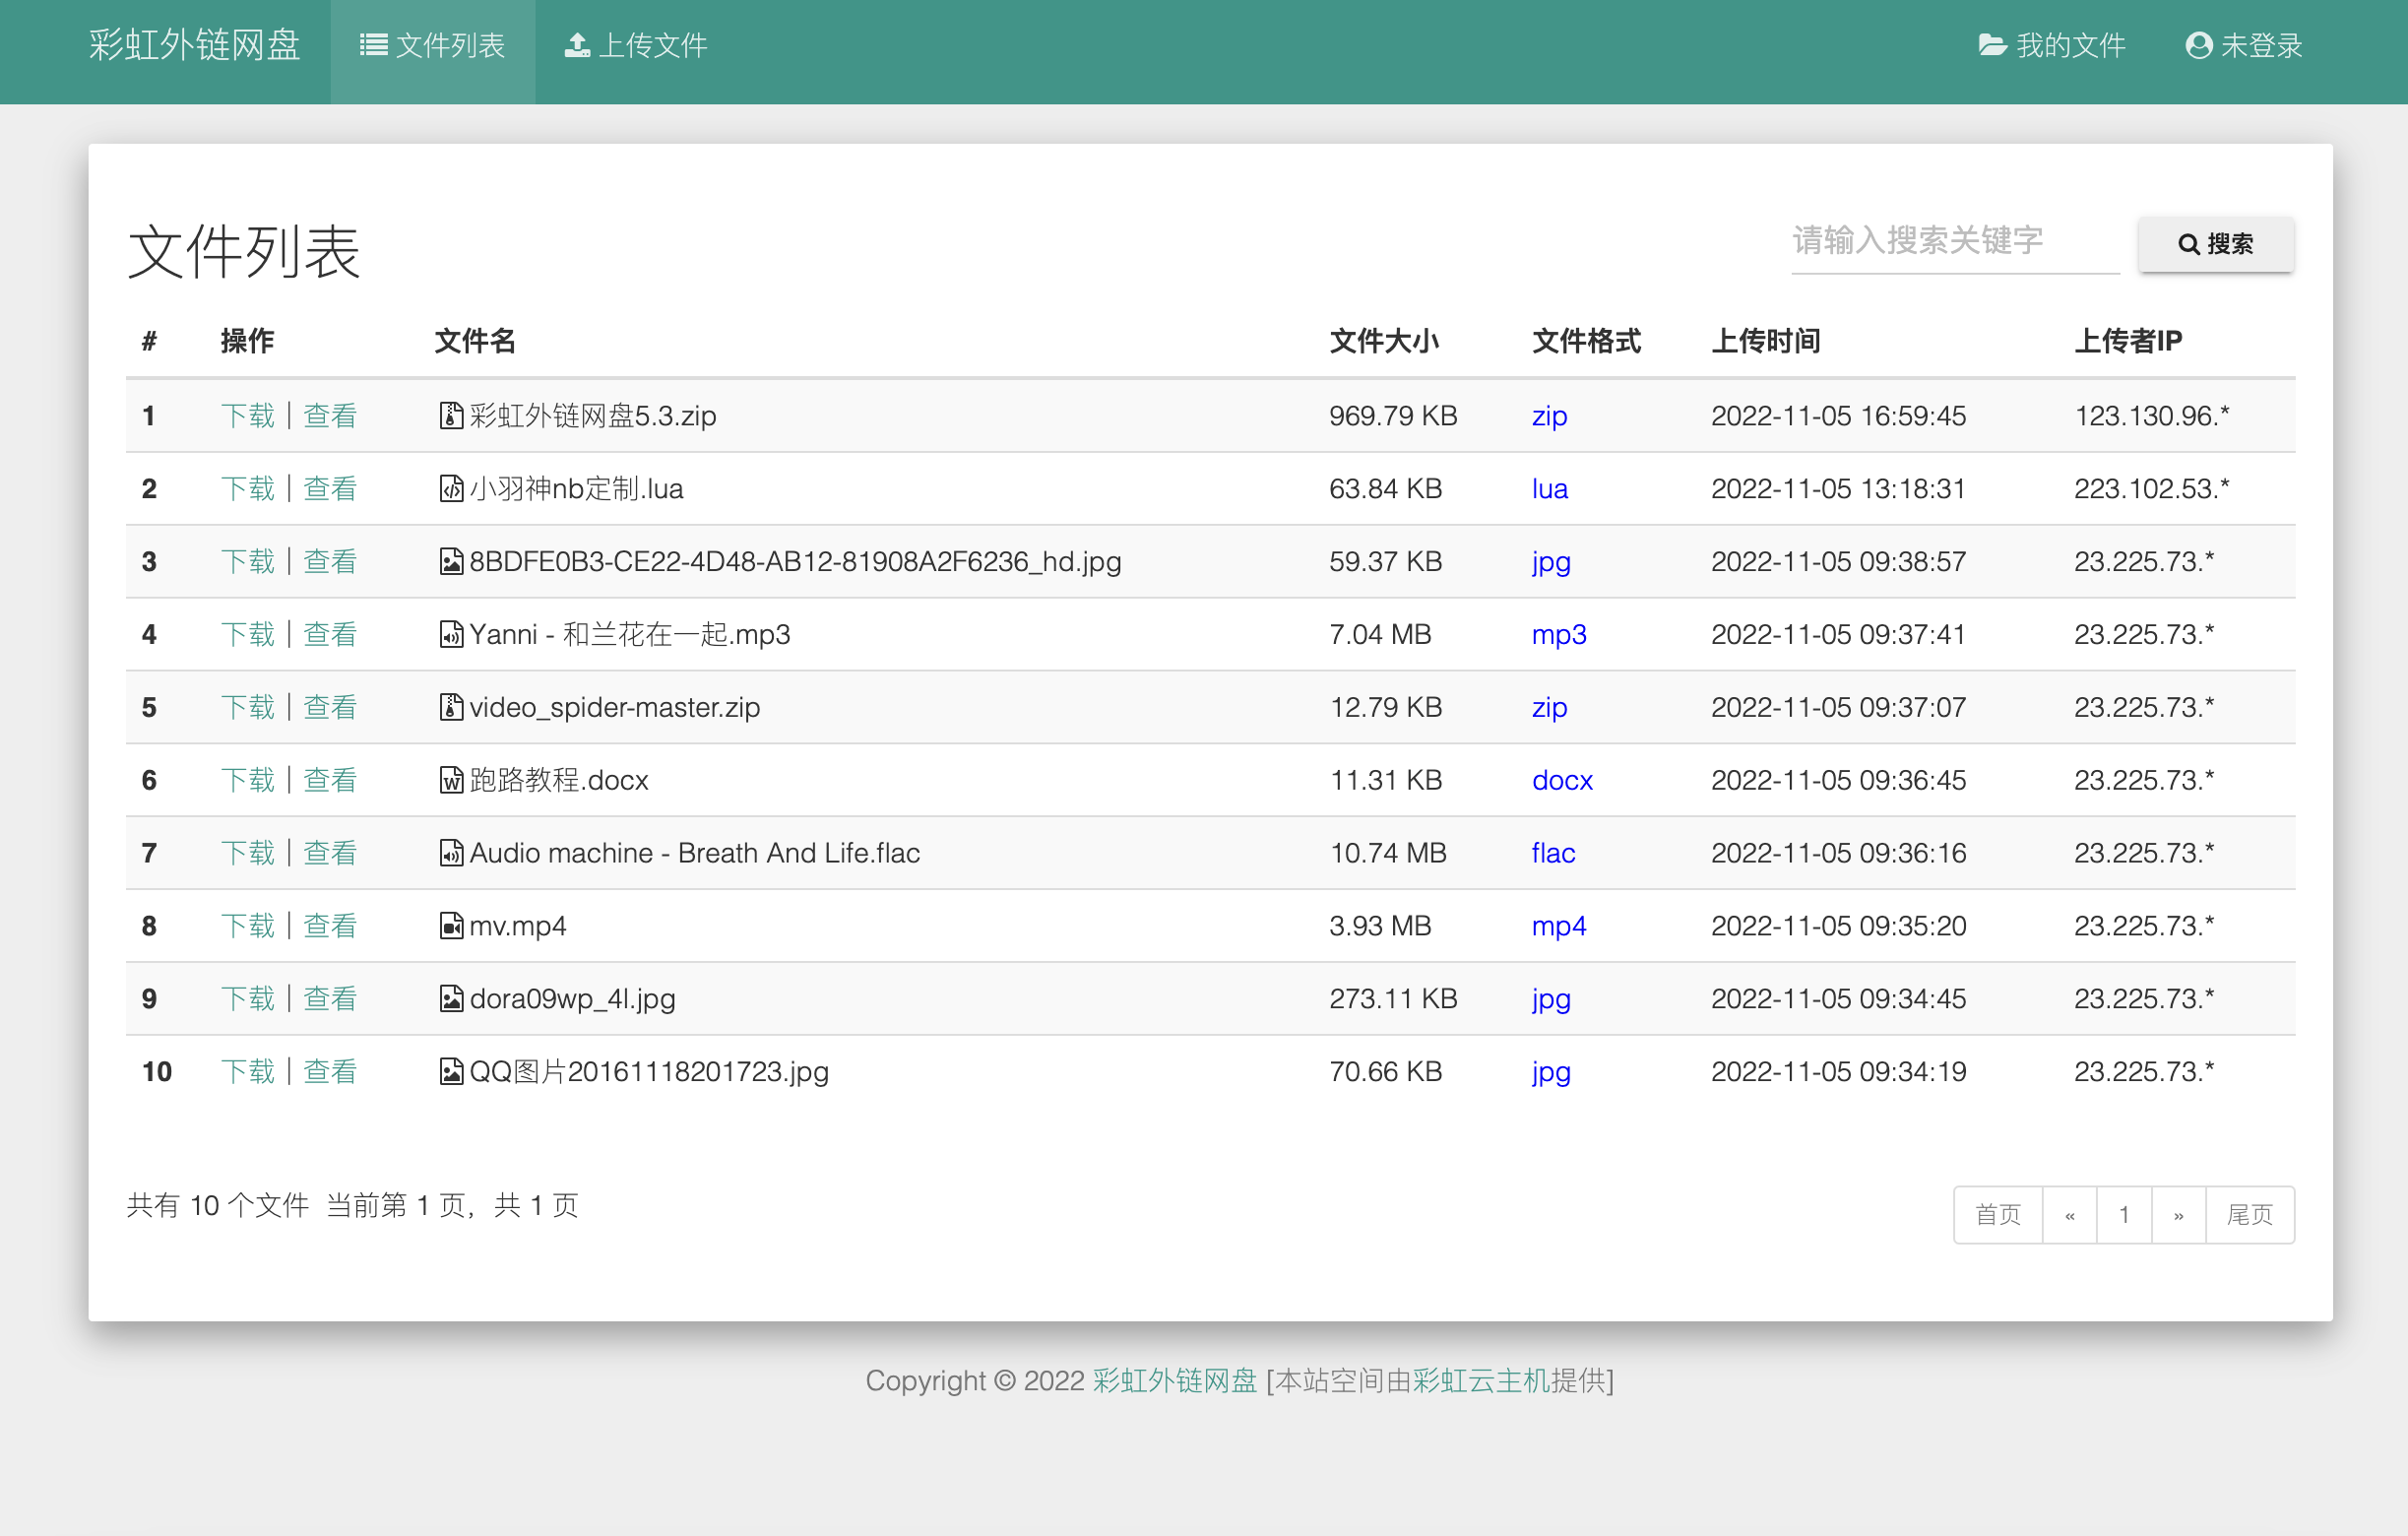Image resolution: width=2408 pixels, height=1536 pixels.
Task: View video_spider-master.zip via 查看
Action: tap(330, 707)
